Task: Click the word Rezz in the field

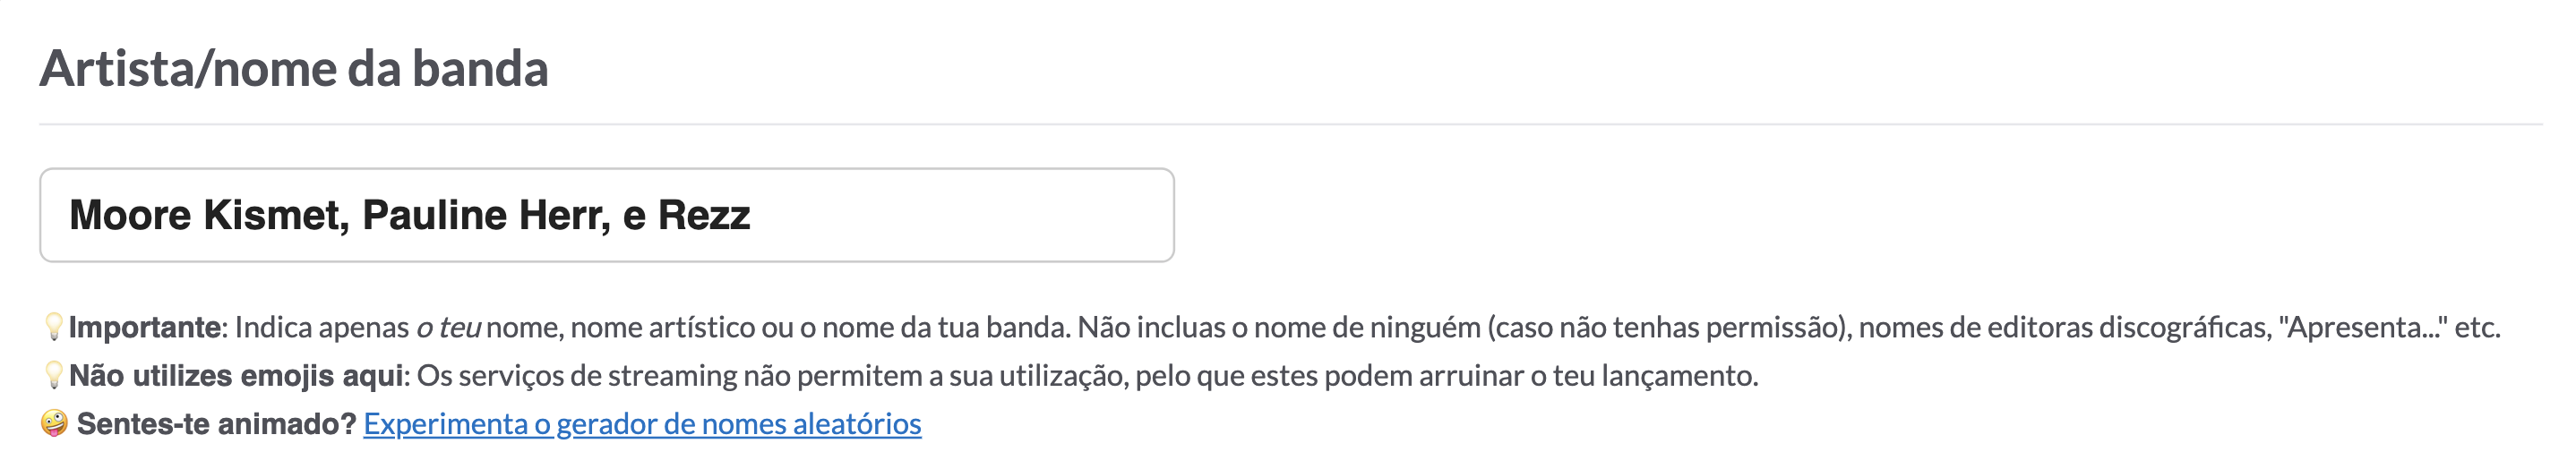Action: [704, 215]
